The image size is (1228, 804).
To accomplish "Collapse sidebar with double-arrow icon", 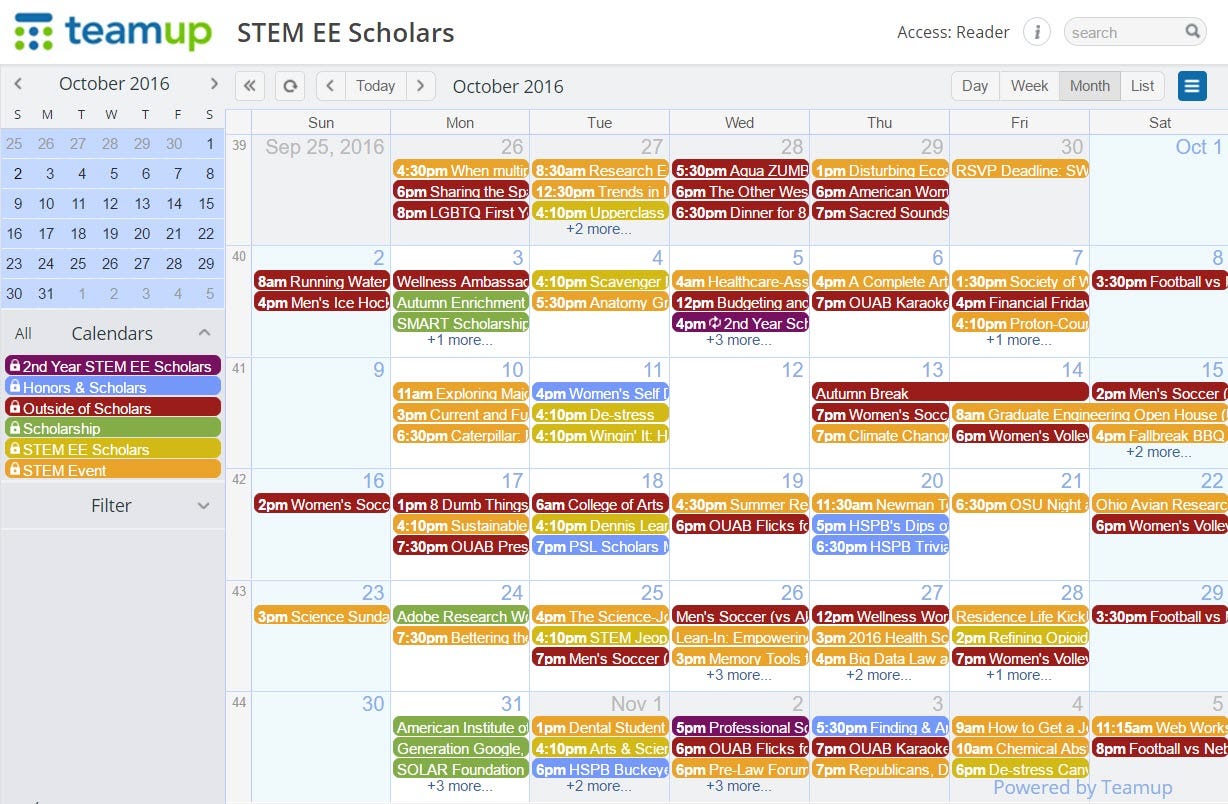I will (250, 86).
